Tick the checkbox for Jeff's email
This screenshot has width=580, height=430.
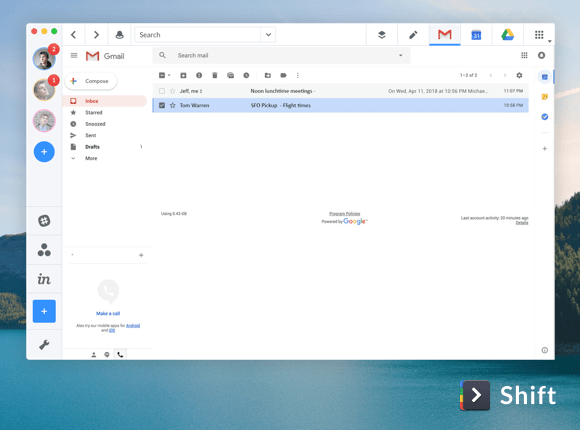point(162,91)
